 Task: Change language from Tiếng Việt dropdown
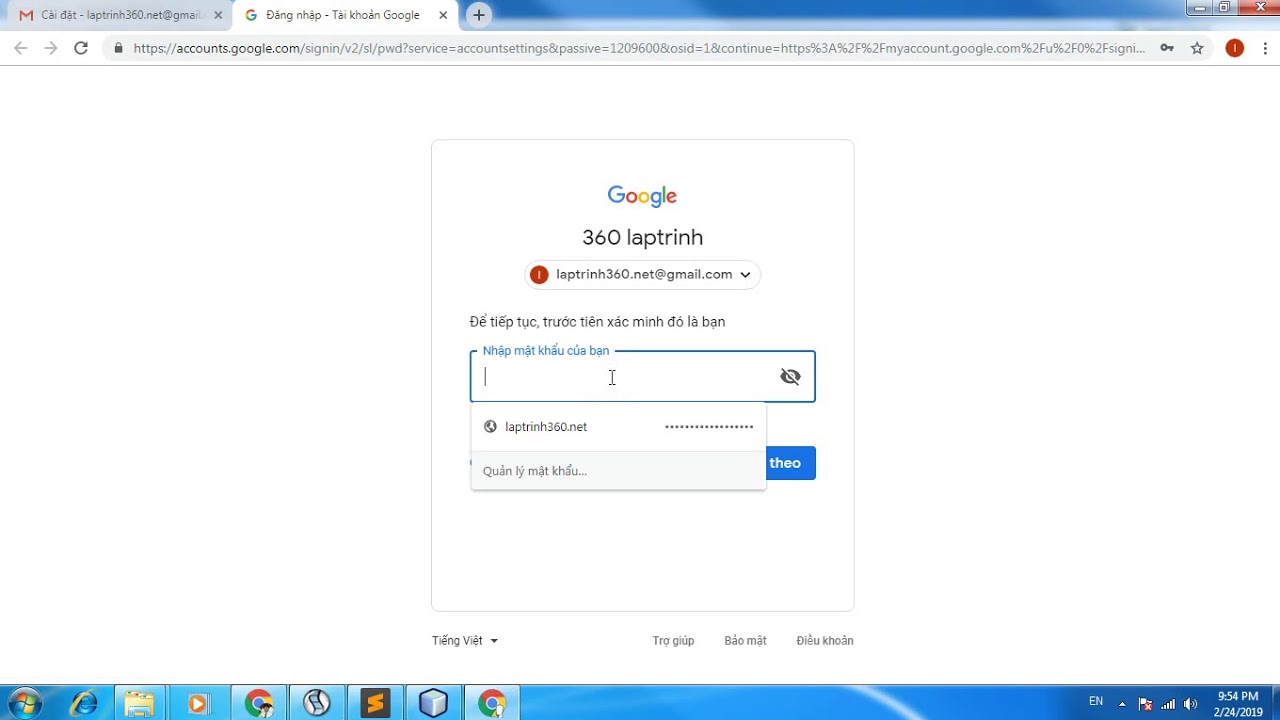465,641
